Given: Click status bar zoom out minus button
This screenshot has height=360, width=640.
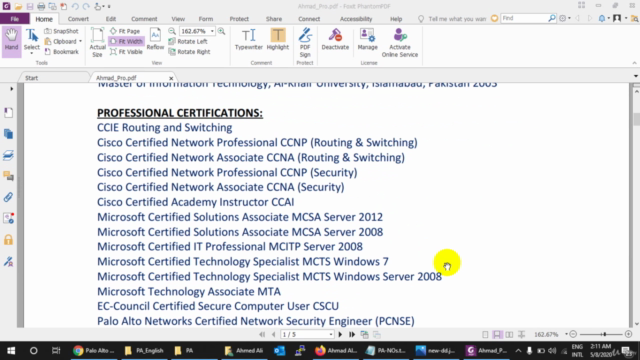Looking at the screenshot, I should pyautogui.click(x=573, y=334).
